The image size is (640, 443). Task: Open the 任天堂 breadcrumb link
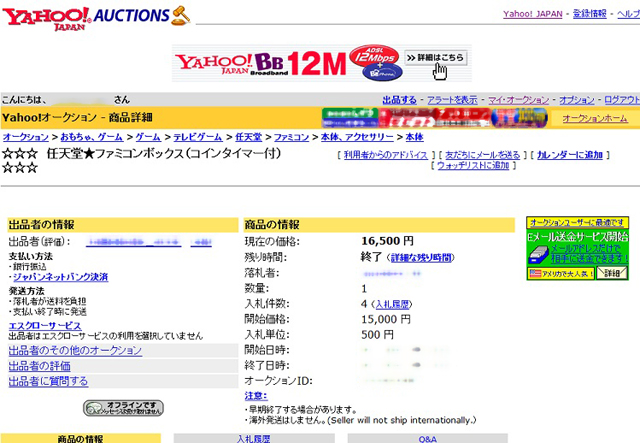[x=249, y=137]
